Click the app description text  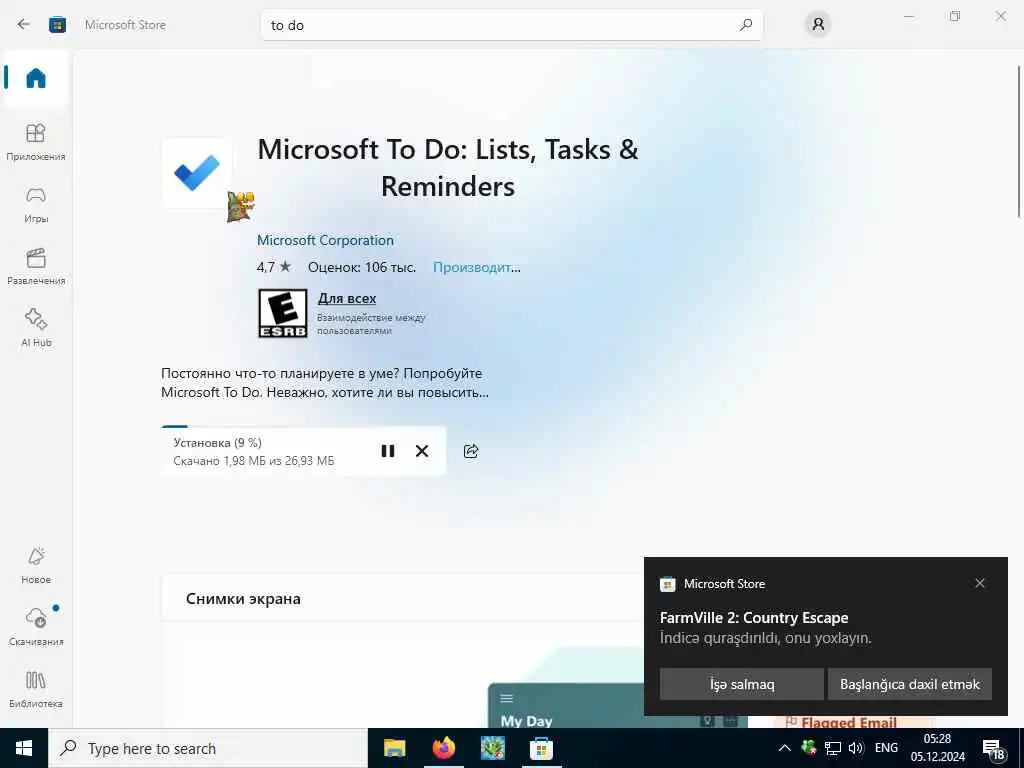325,383
